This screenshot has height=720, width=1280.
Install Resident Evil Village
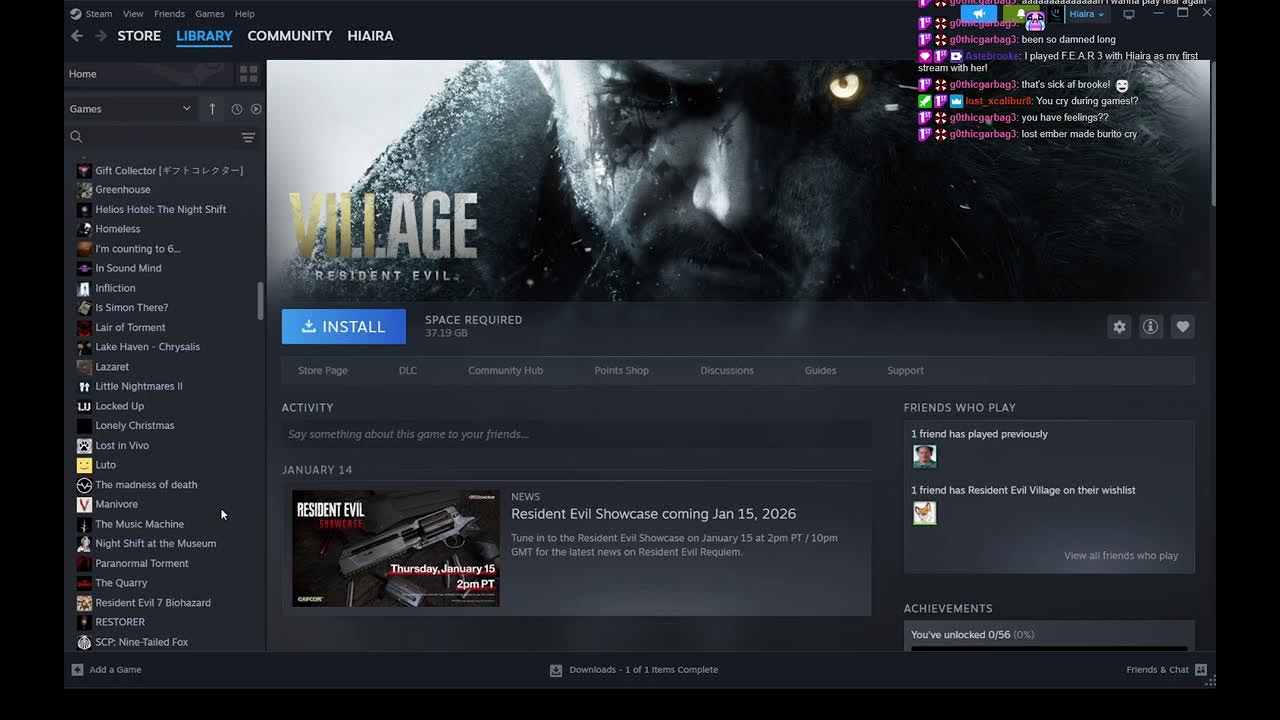(344, 327)
